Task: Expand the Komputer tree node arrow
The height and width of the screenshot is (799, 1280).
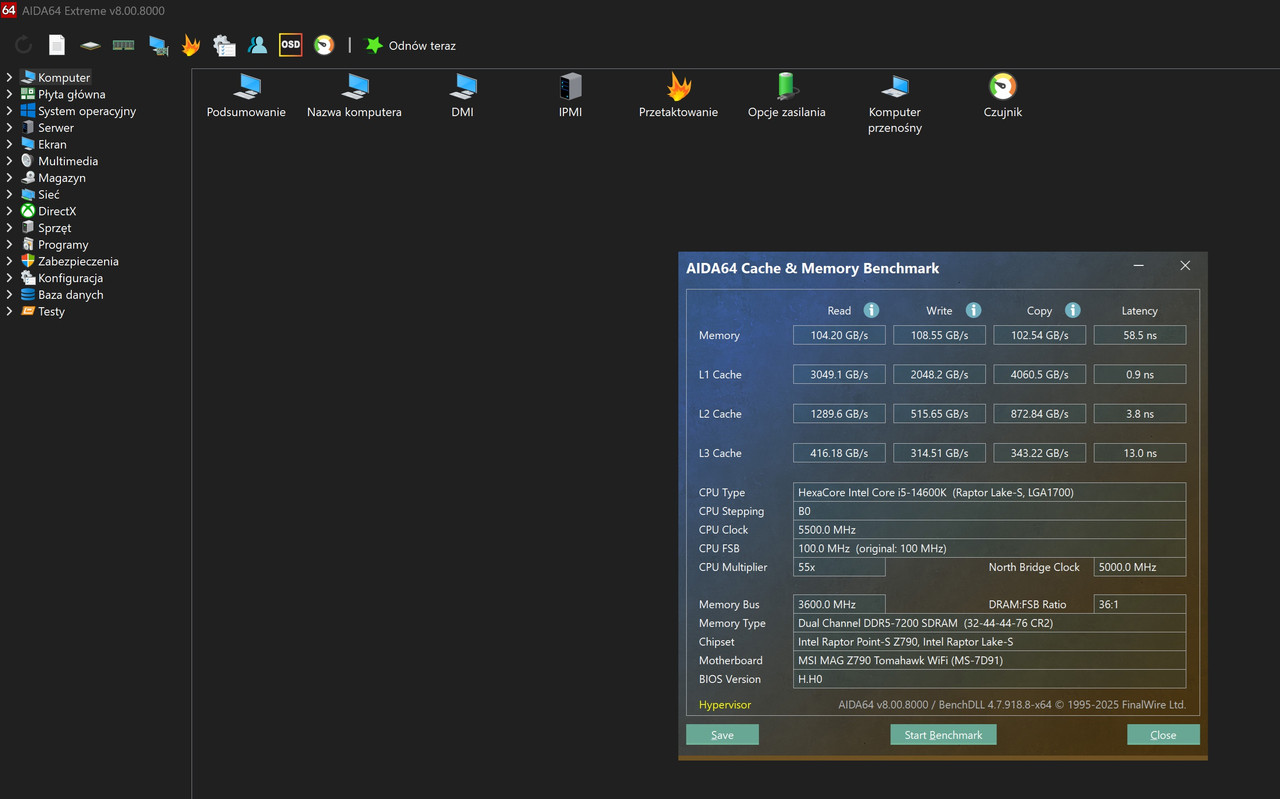Action: [9, 77]
